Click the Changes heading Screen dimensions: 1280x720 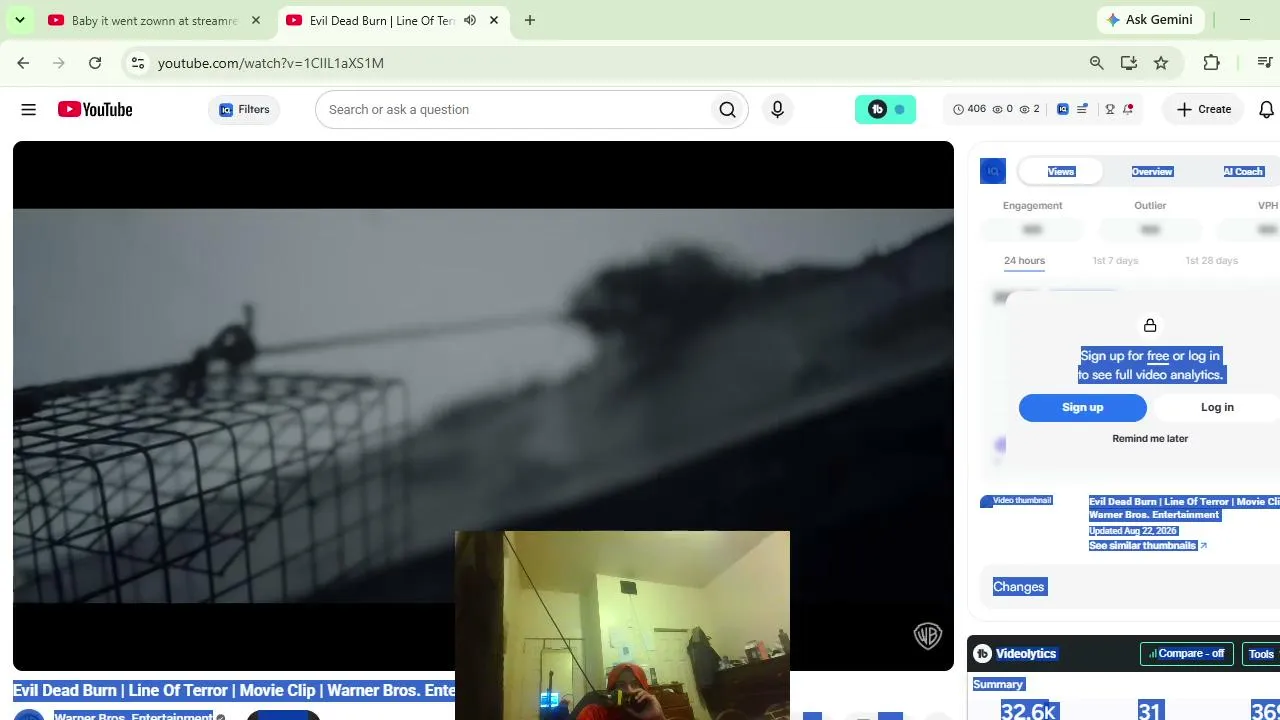coord(1019,587)
